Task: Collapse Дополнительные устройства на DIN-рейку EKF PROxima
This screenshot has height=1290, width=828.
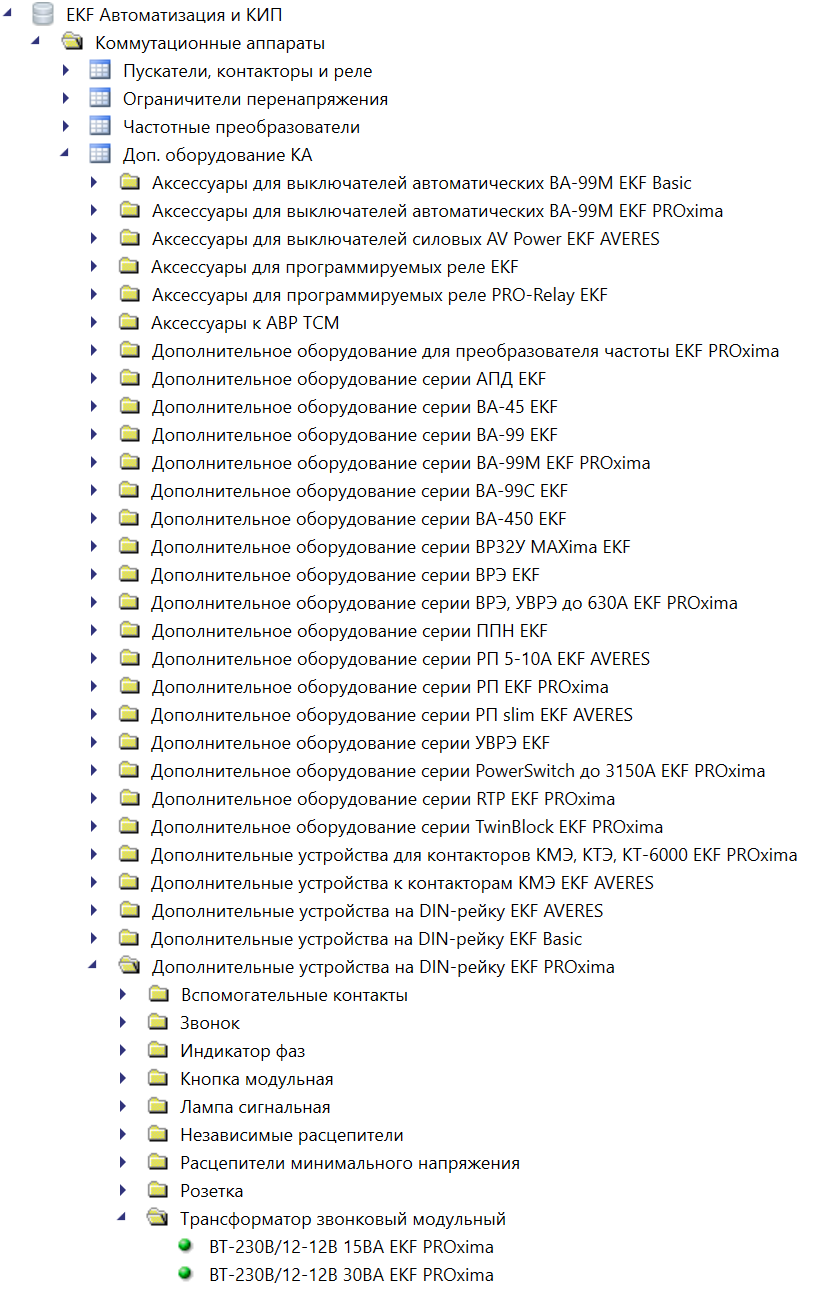Action: point(95,967)
